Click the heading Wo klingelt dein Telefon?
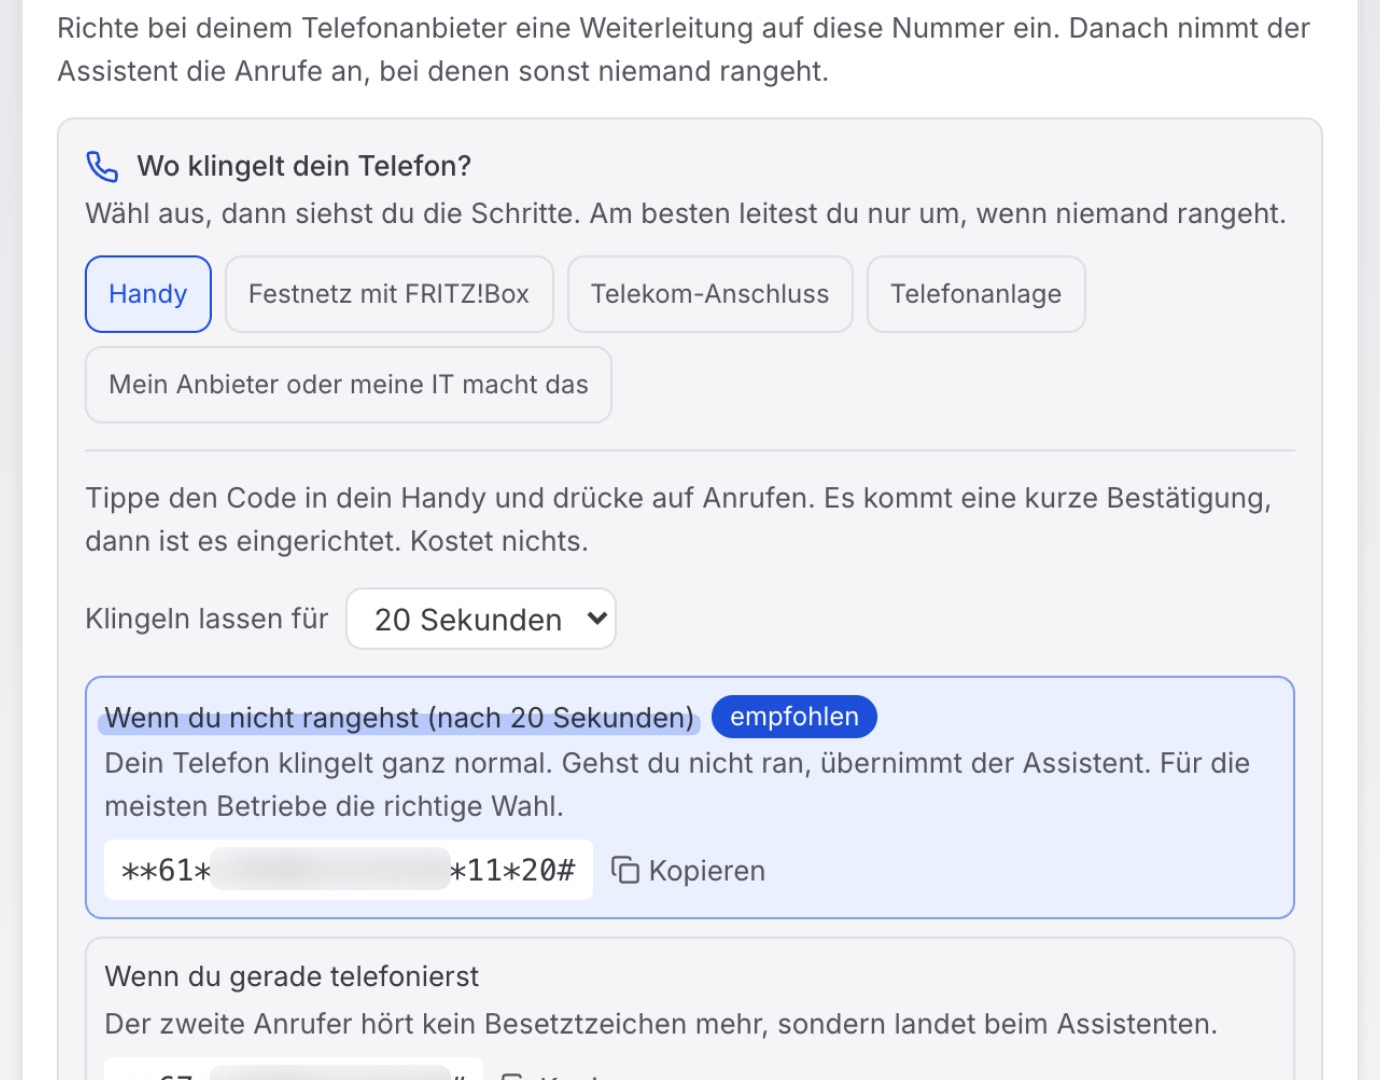This screenshot has height=1080, width=1380. pos(304,166)
